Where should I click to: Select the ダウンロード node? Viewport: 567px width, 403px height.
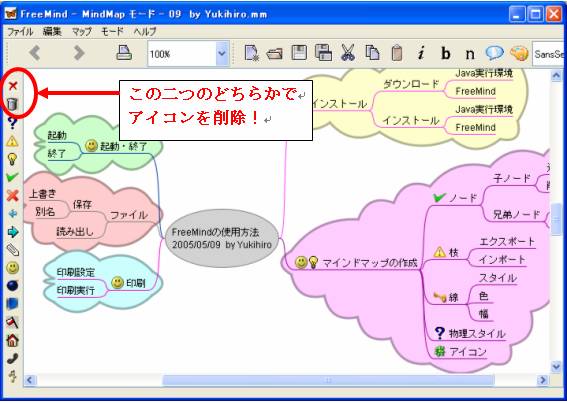tap(411, 85)
